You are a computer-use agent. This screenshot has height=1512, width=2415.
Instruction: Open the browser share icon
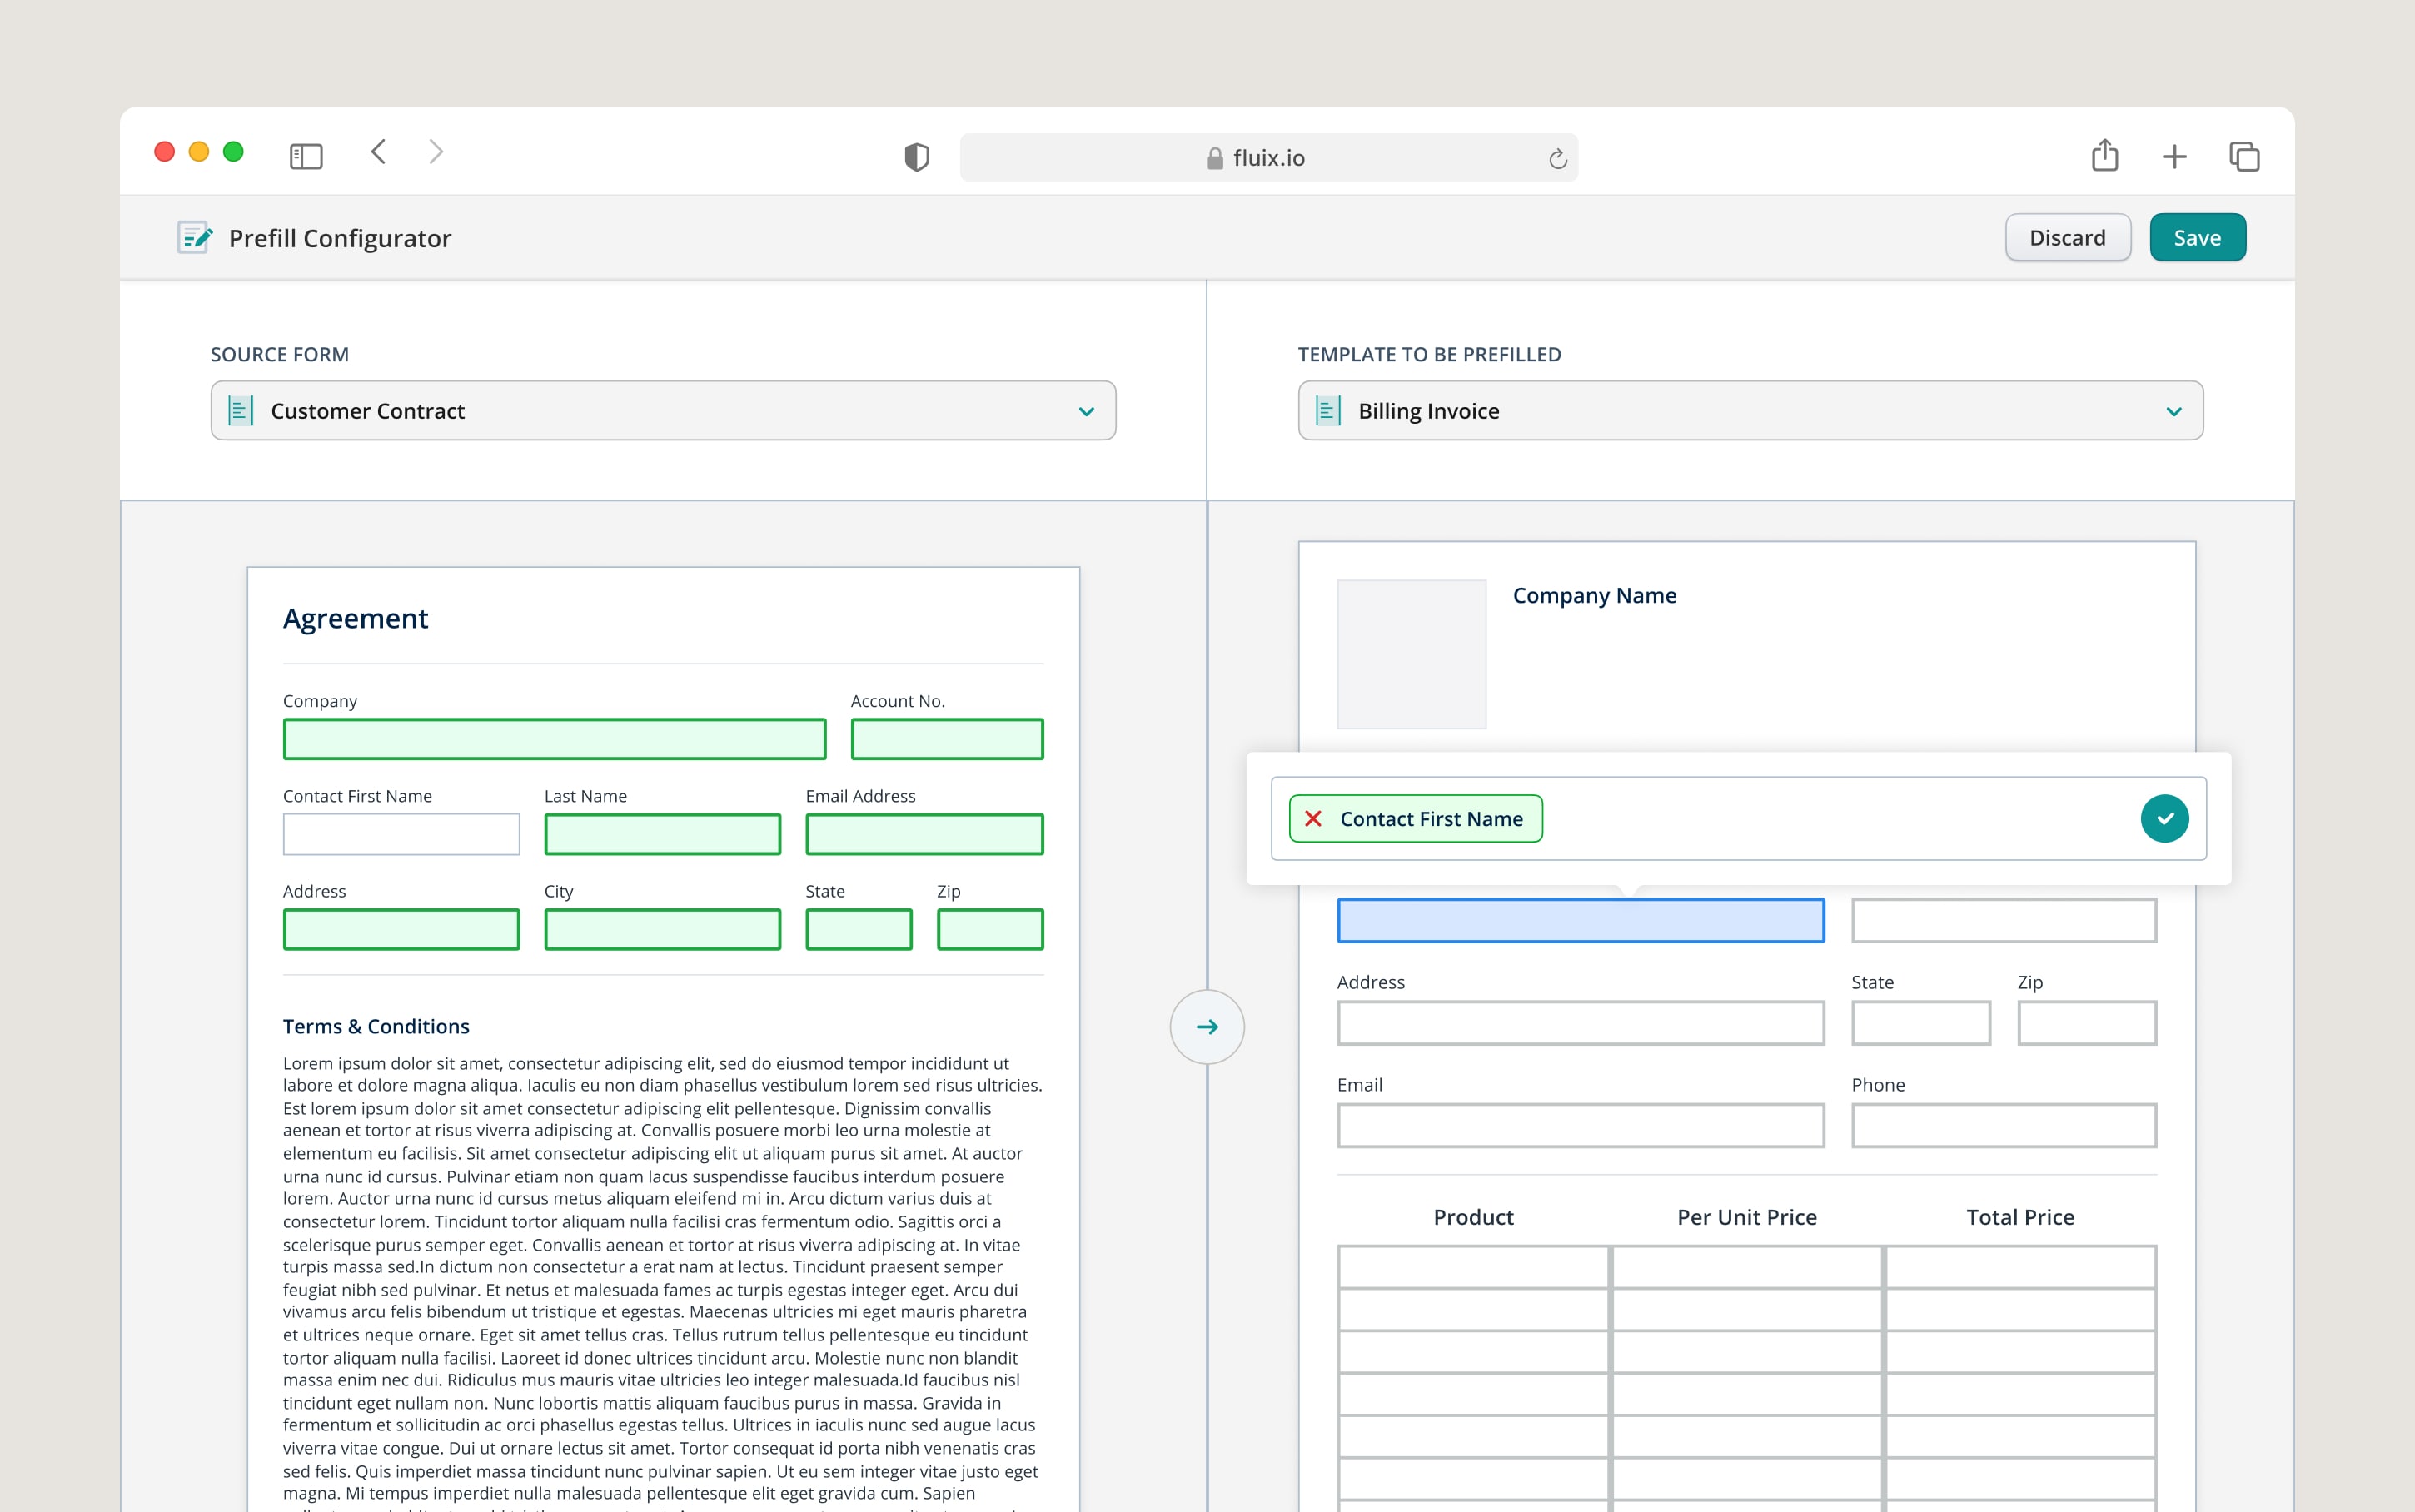[2104, 155]
